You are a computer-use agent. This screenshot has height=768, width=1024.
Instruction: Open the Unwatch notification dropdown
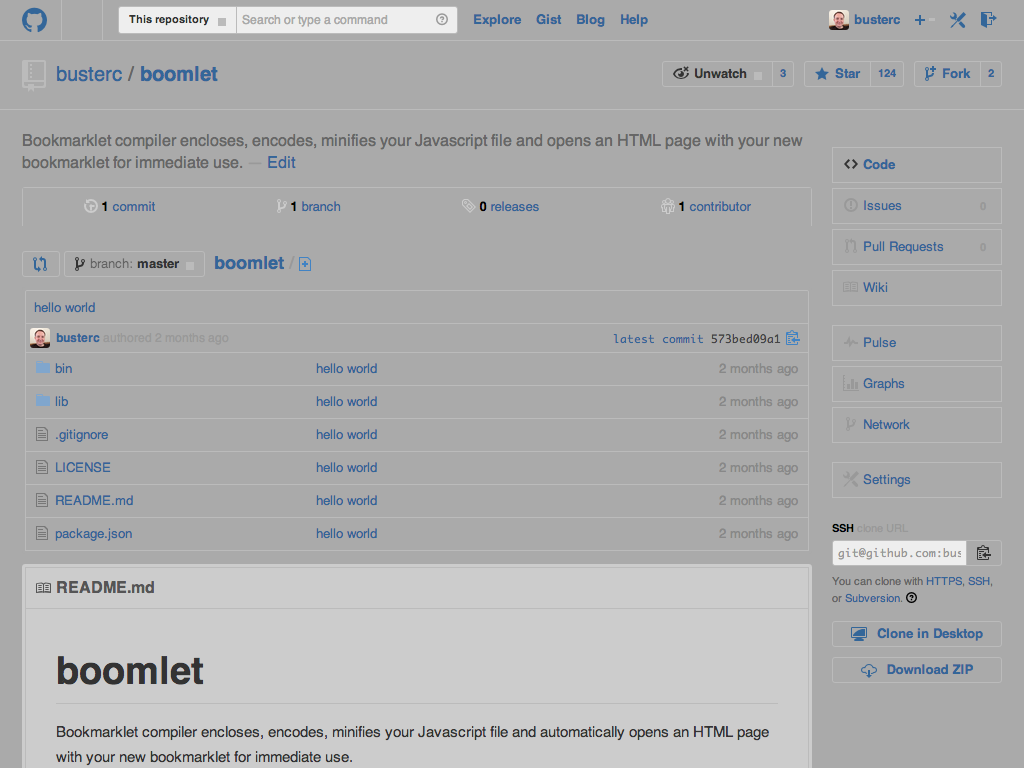click(717, 74)
